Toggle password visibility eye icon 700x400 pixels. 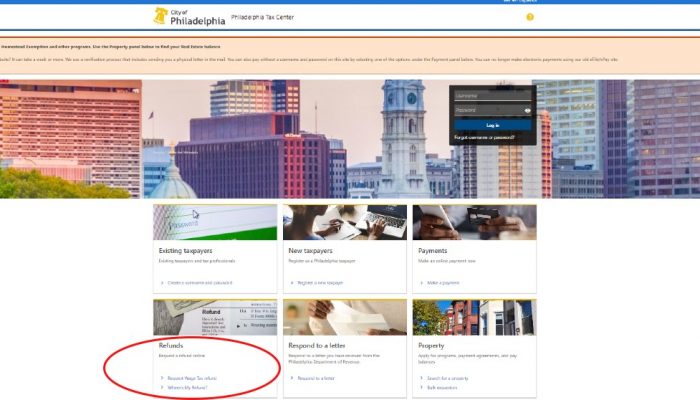528,110
